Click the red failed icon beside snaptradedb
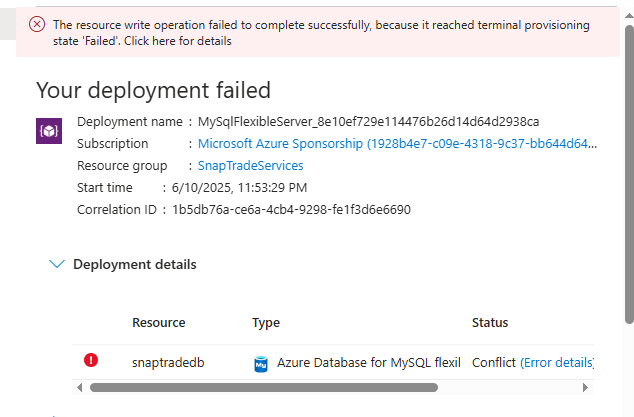The height and width of the screenshot is (417, 634). click(91, 361)
